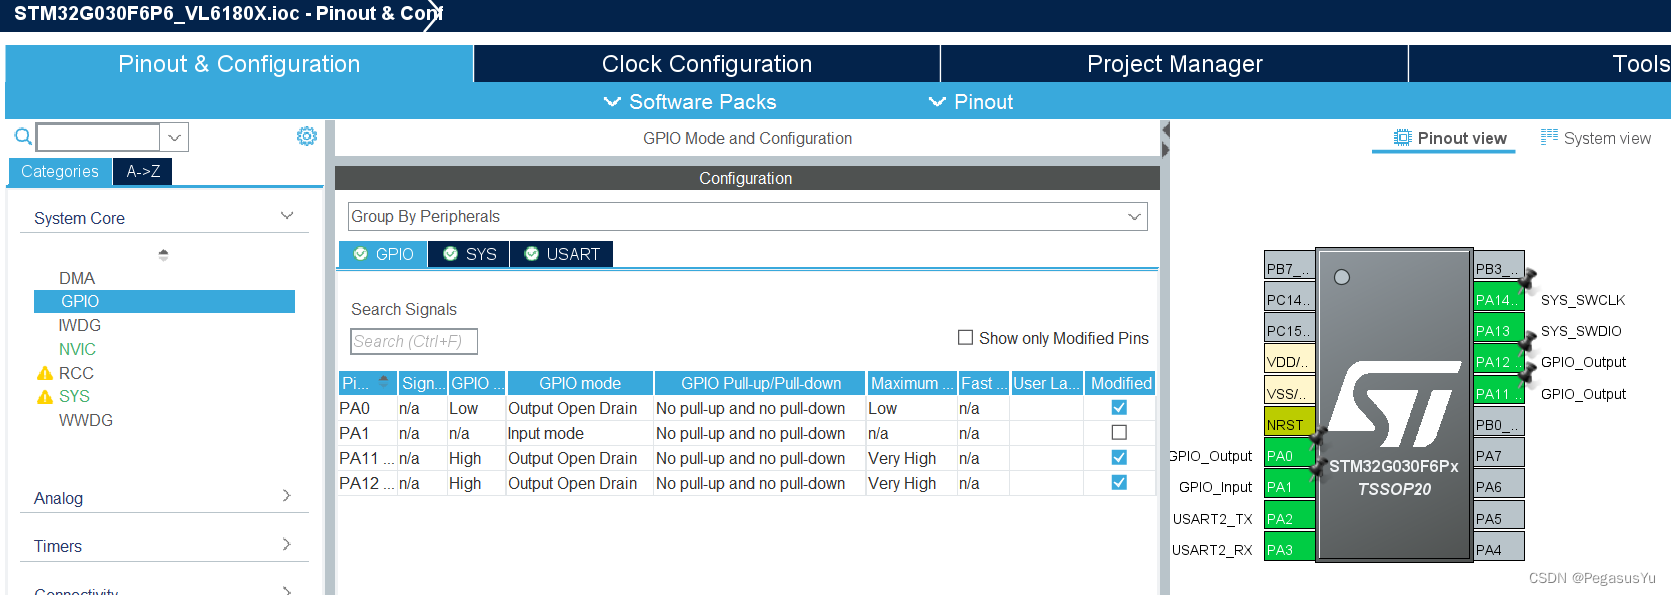Select pin PA0 on the chip
This screenshot has width=1671, height=595.
click(x=1289, y=455)
